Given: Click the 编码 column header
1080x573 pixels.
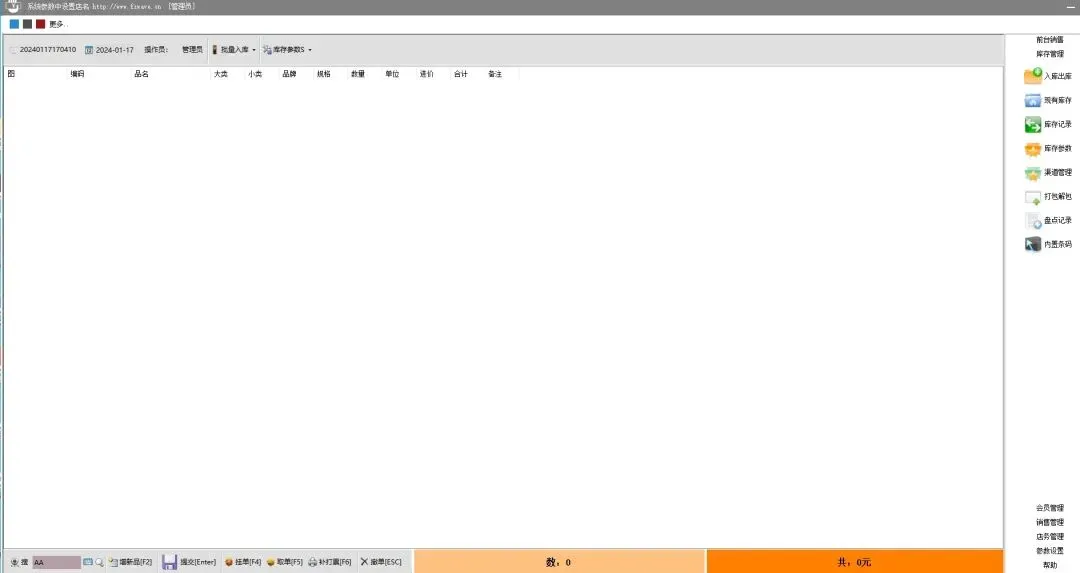Looking at the screenshot, I should click(77, 74).
